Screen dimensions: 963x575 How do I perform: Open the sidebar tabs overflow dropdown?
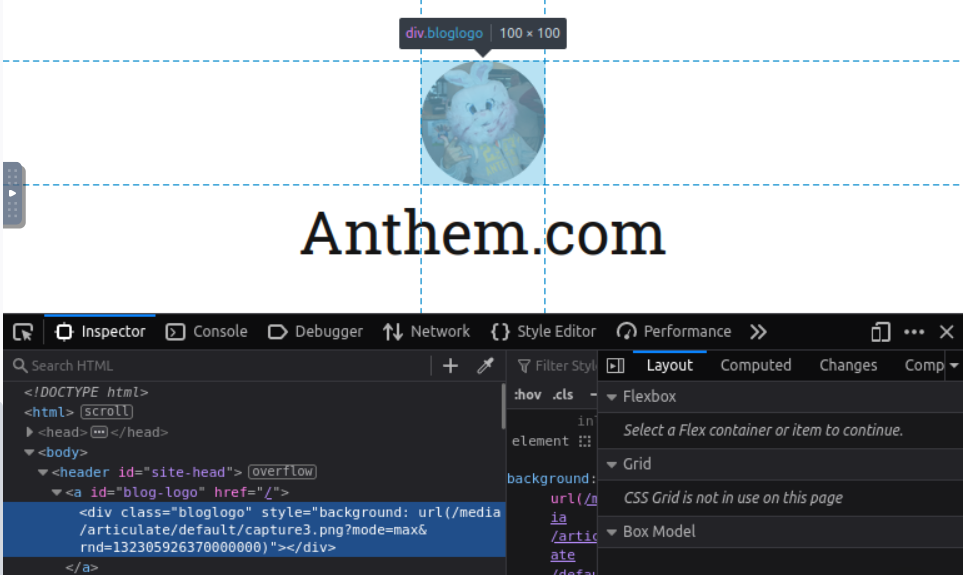[954, 366]
